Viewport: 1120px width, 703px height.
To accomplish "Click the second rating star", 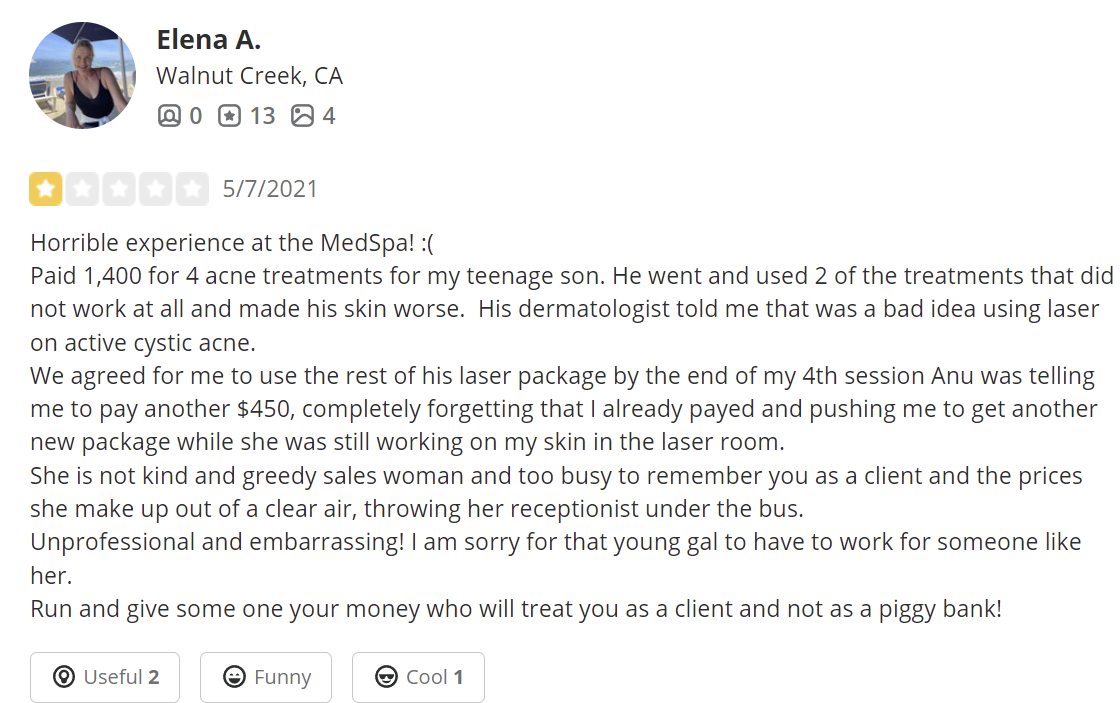I will pos(82,189).
